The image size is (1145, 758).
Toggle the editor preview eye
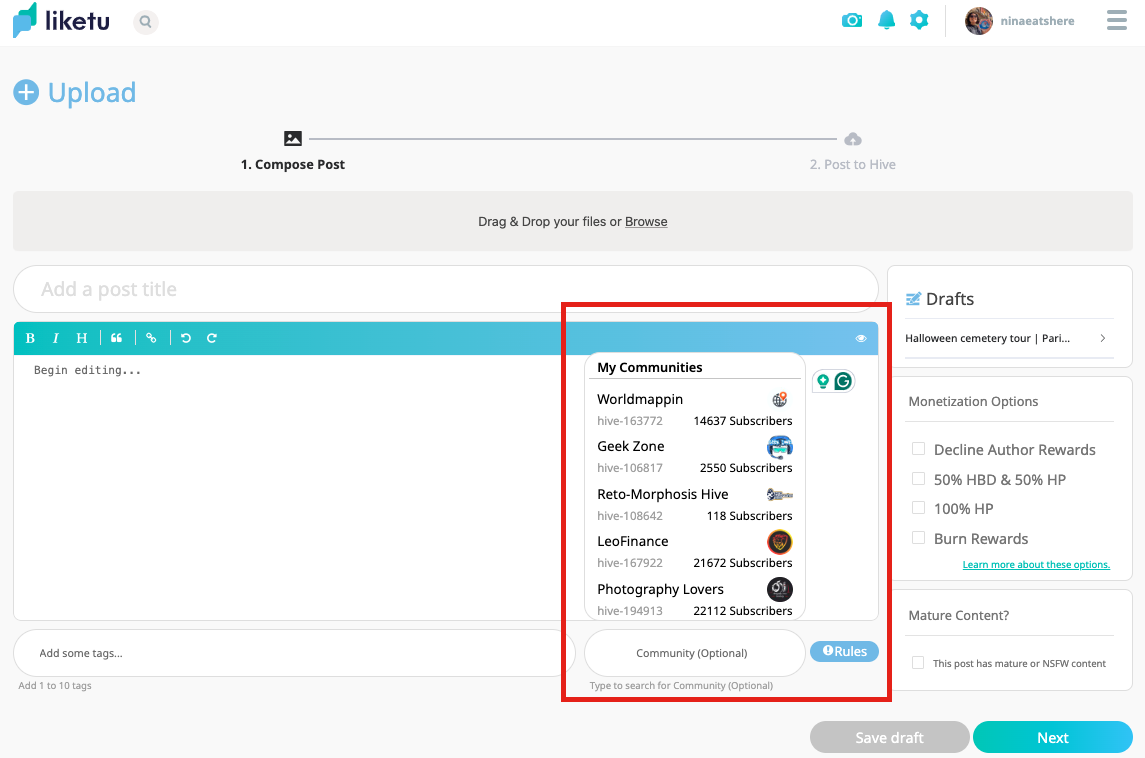(x=861, y=338)
